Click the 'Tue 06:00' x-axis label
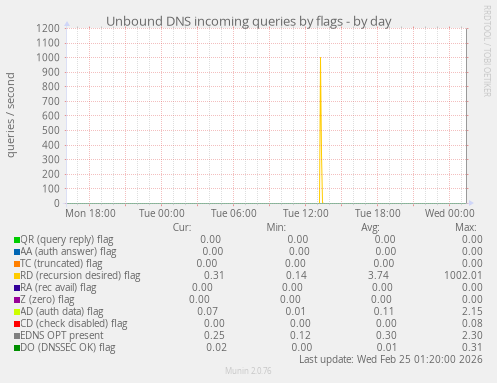Image resolution: width=497 pixels, height=383 pixels. pyautogui.click(x=234, y=213)
